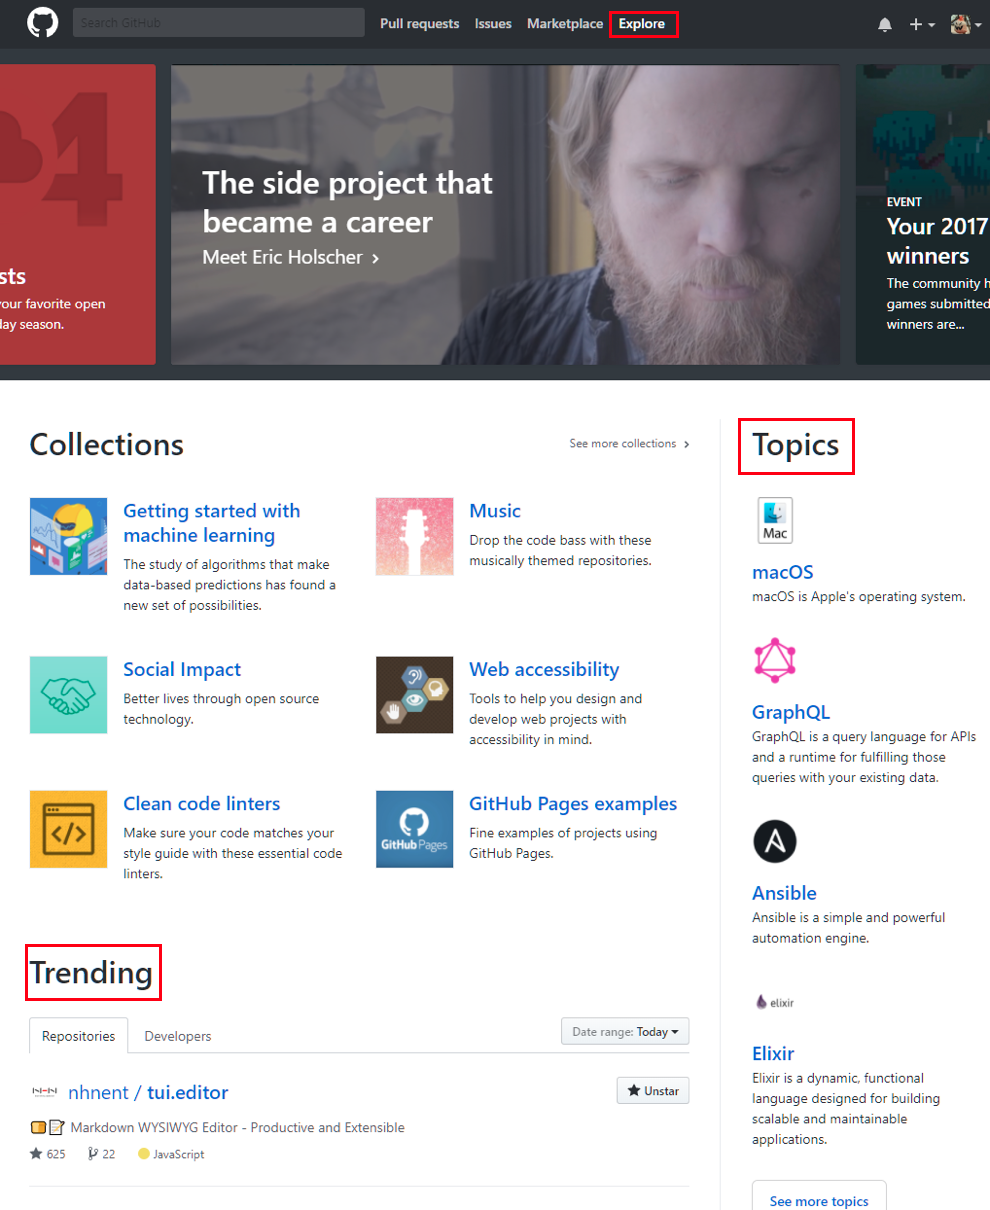The height and width of the screenshot is (1210, 990).
Task: Click the pink GraphQL logo icon
Action: tap(775, 661)
